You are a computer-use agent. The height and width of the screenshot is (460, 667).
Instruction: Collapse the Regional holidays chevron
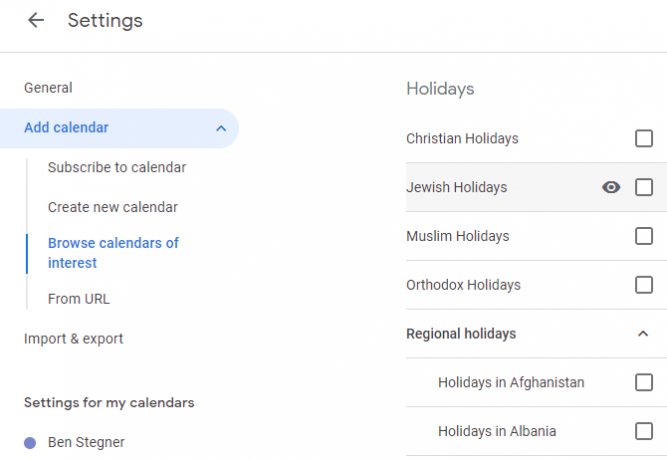pos(643,334)
